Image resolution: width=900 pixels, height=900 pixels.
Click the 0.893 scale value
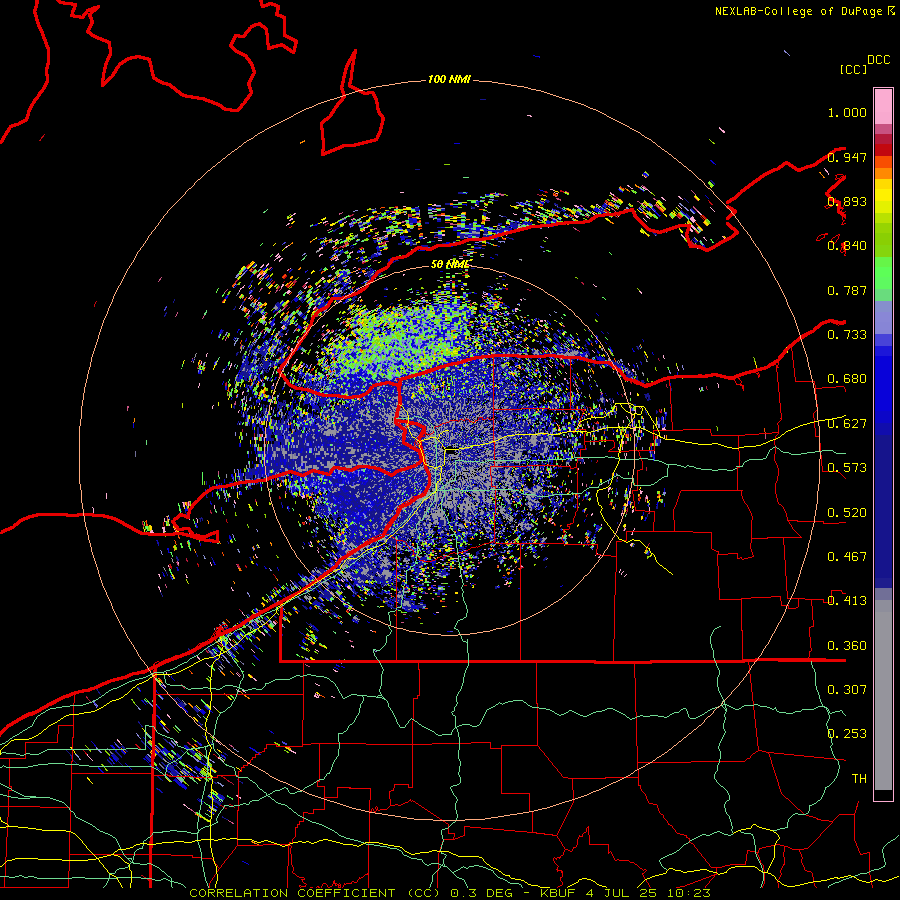pyautogui.click(x=847, y=201)
